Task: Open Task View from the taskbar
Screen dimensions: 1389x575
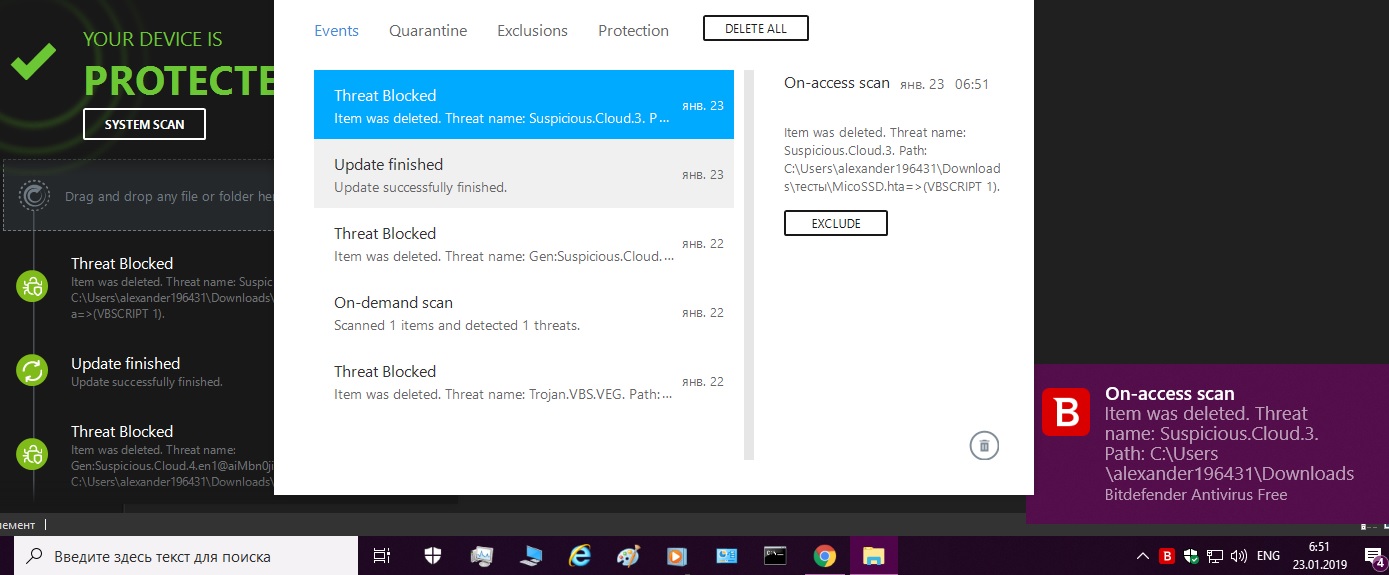Action: [381, 556]
